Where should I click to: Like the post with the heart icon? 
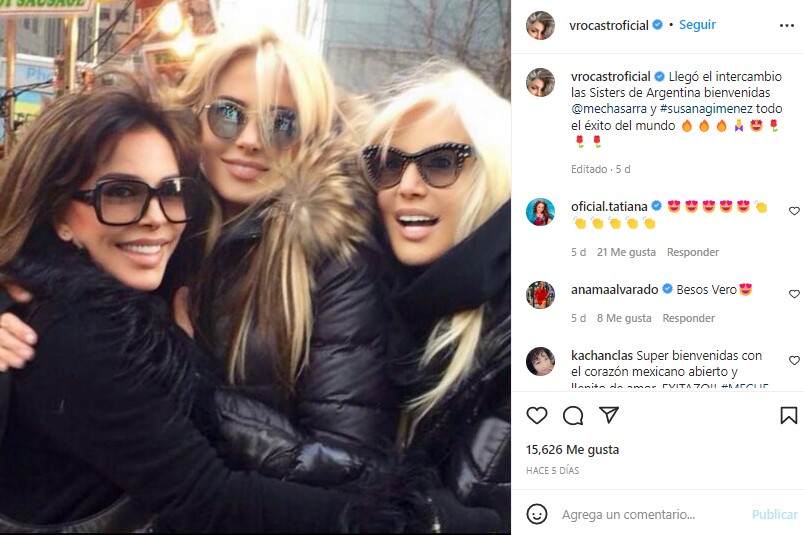click(537, 415)
